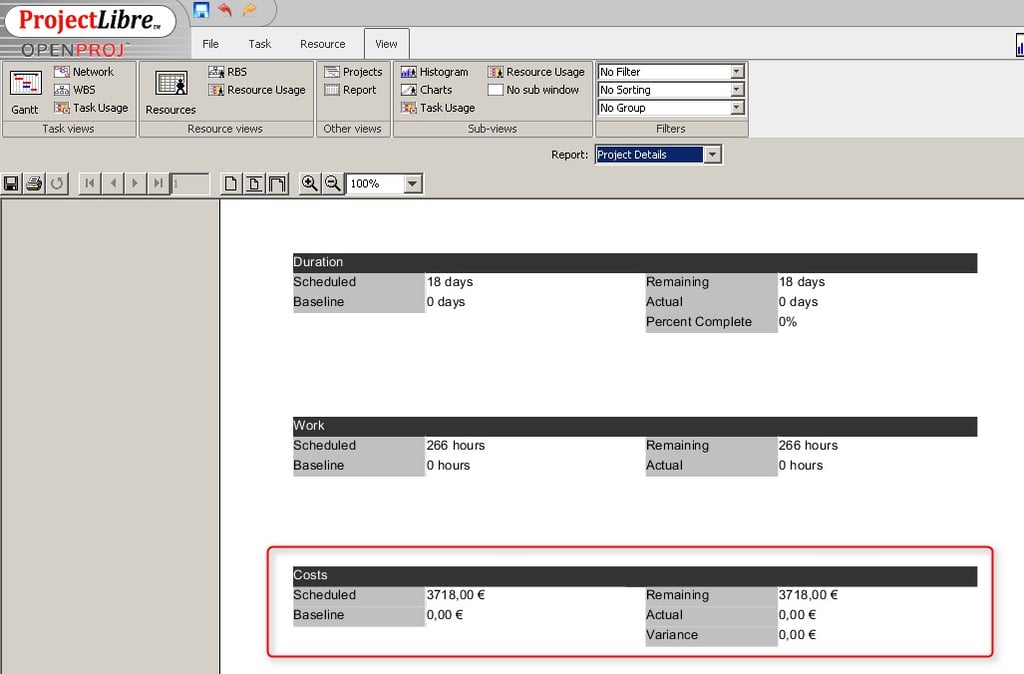The width and height of the screenshot is (1024, 674).
Task: Open the Resources view
Action: (x=170, y=88)
